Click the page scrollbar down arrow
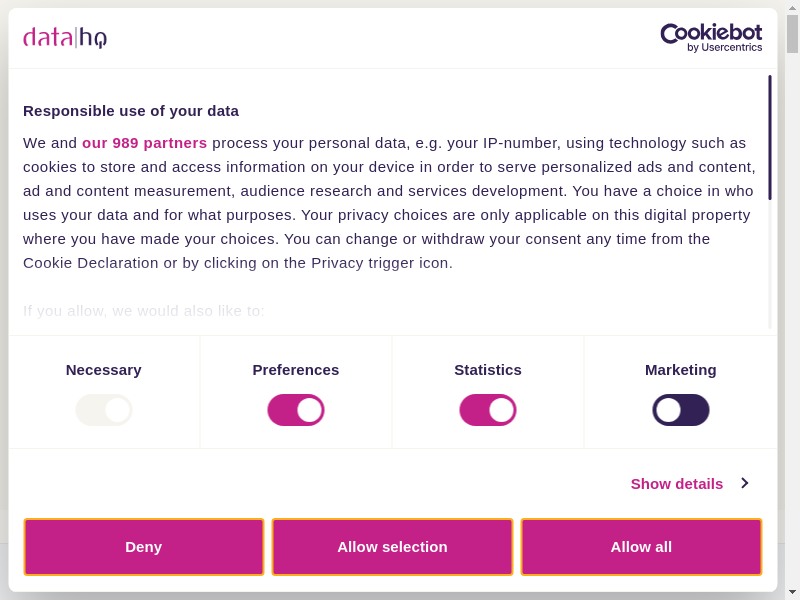Screen dimensions: 800x600 tap(792, 592)
